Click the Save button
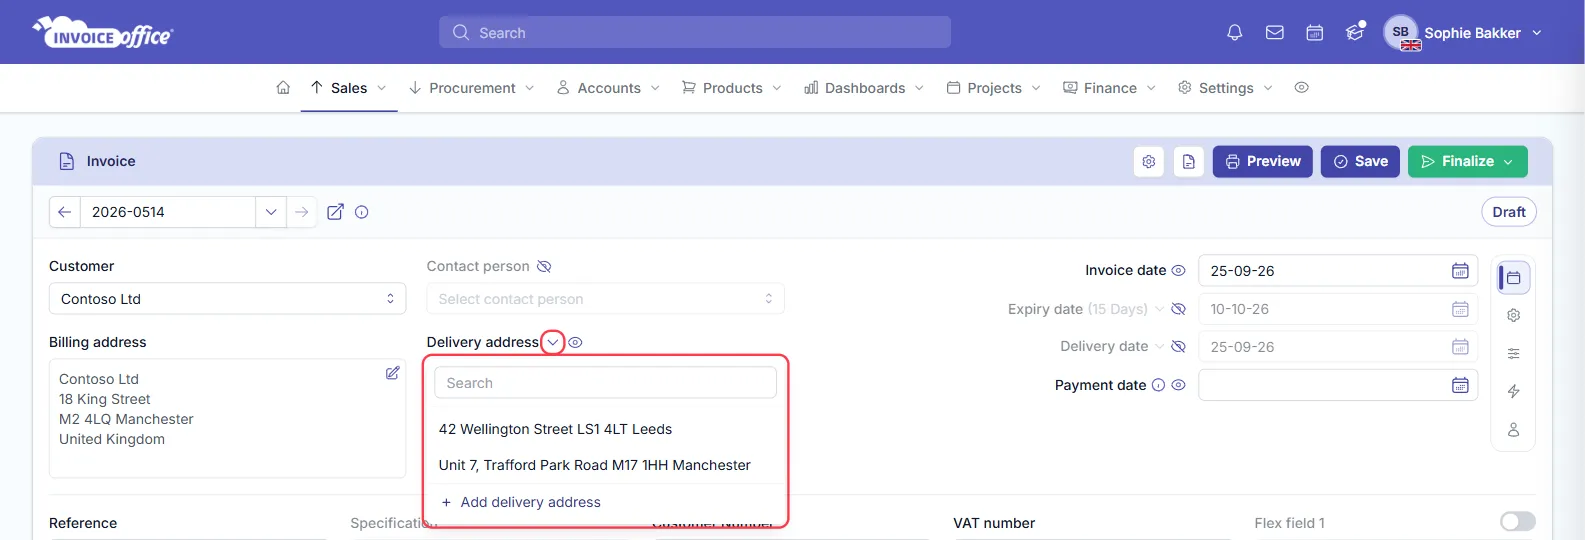Image resolution: width=1585 pixels, height=540 pixels. click(x=1360, y=162)
